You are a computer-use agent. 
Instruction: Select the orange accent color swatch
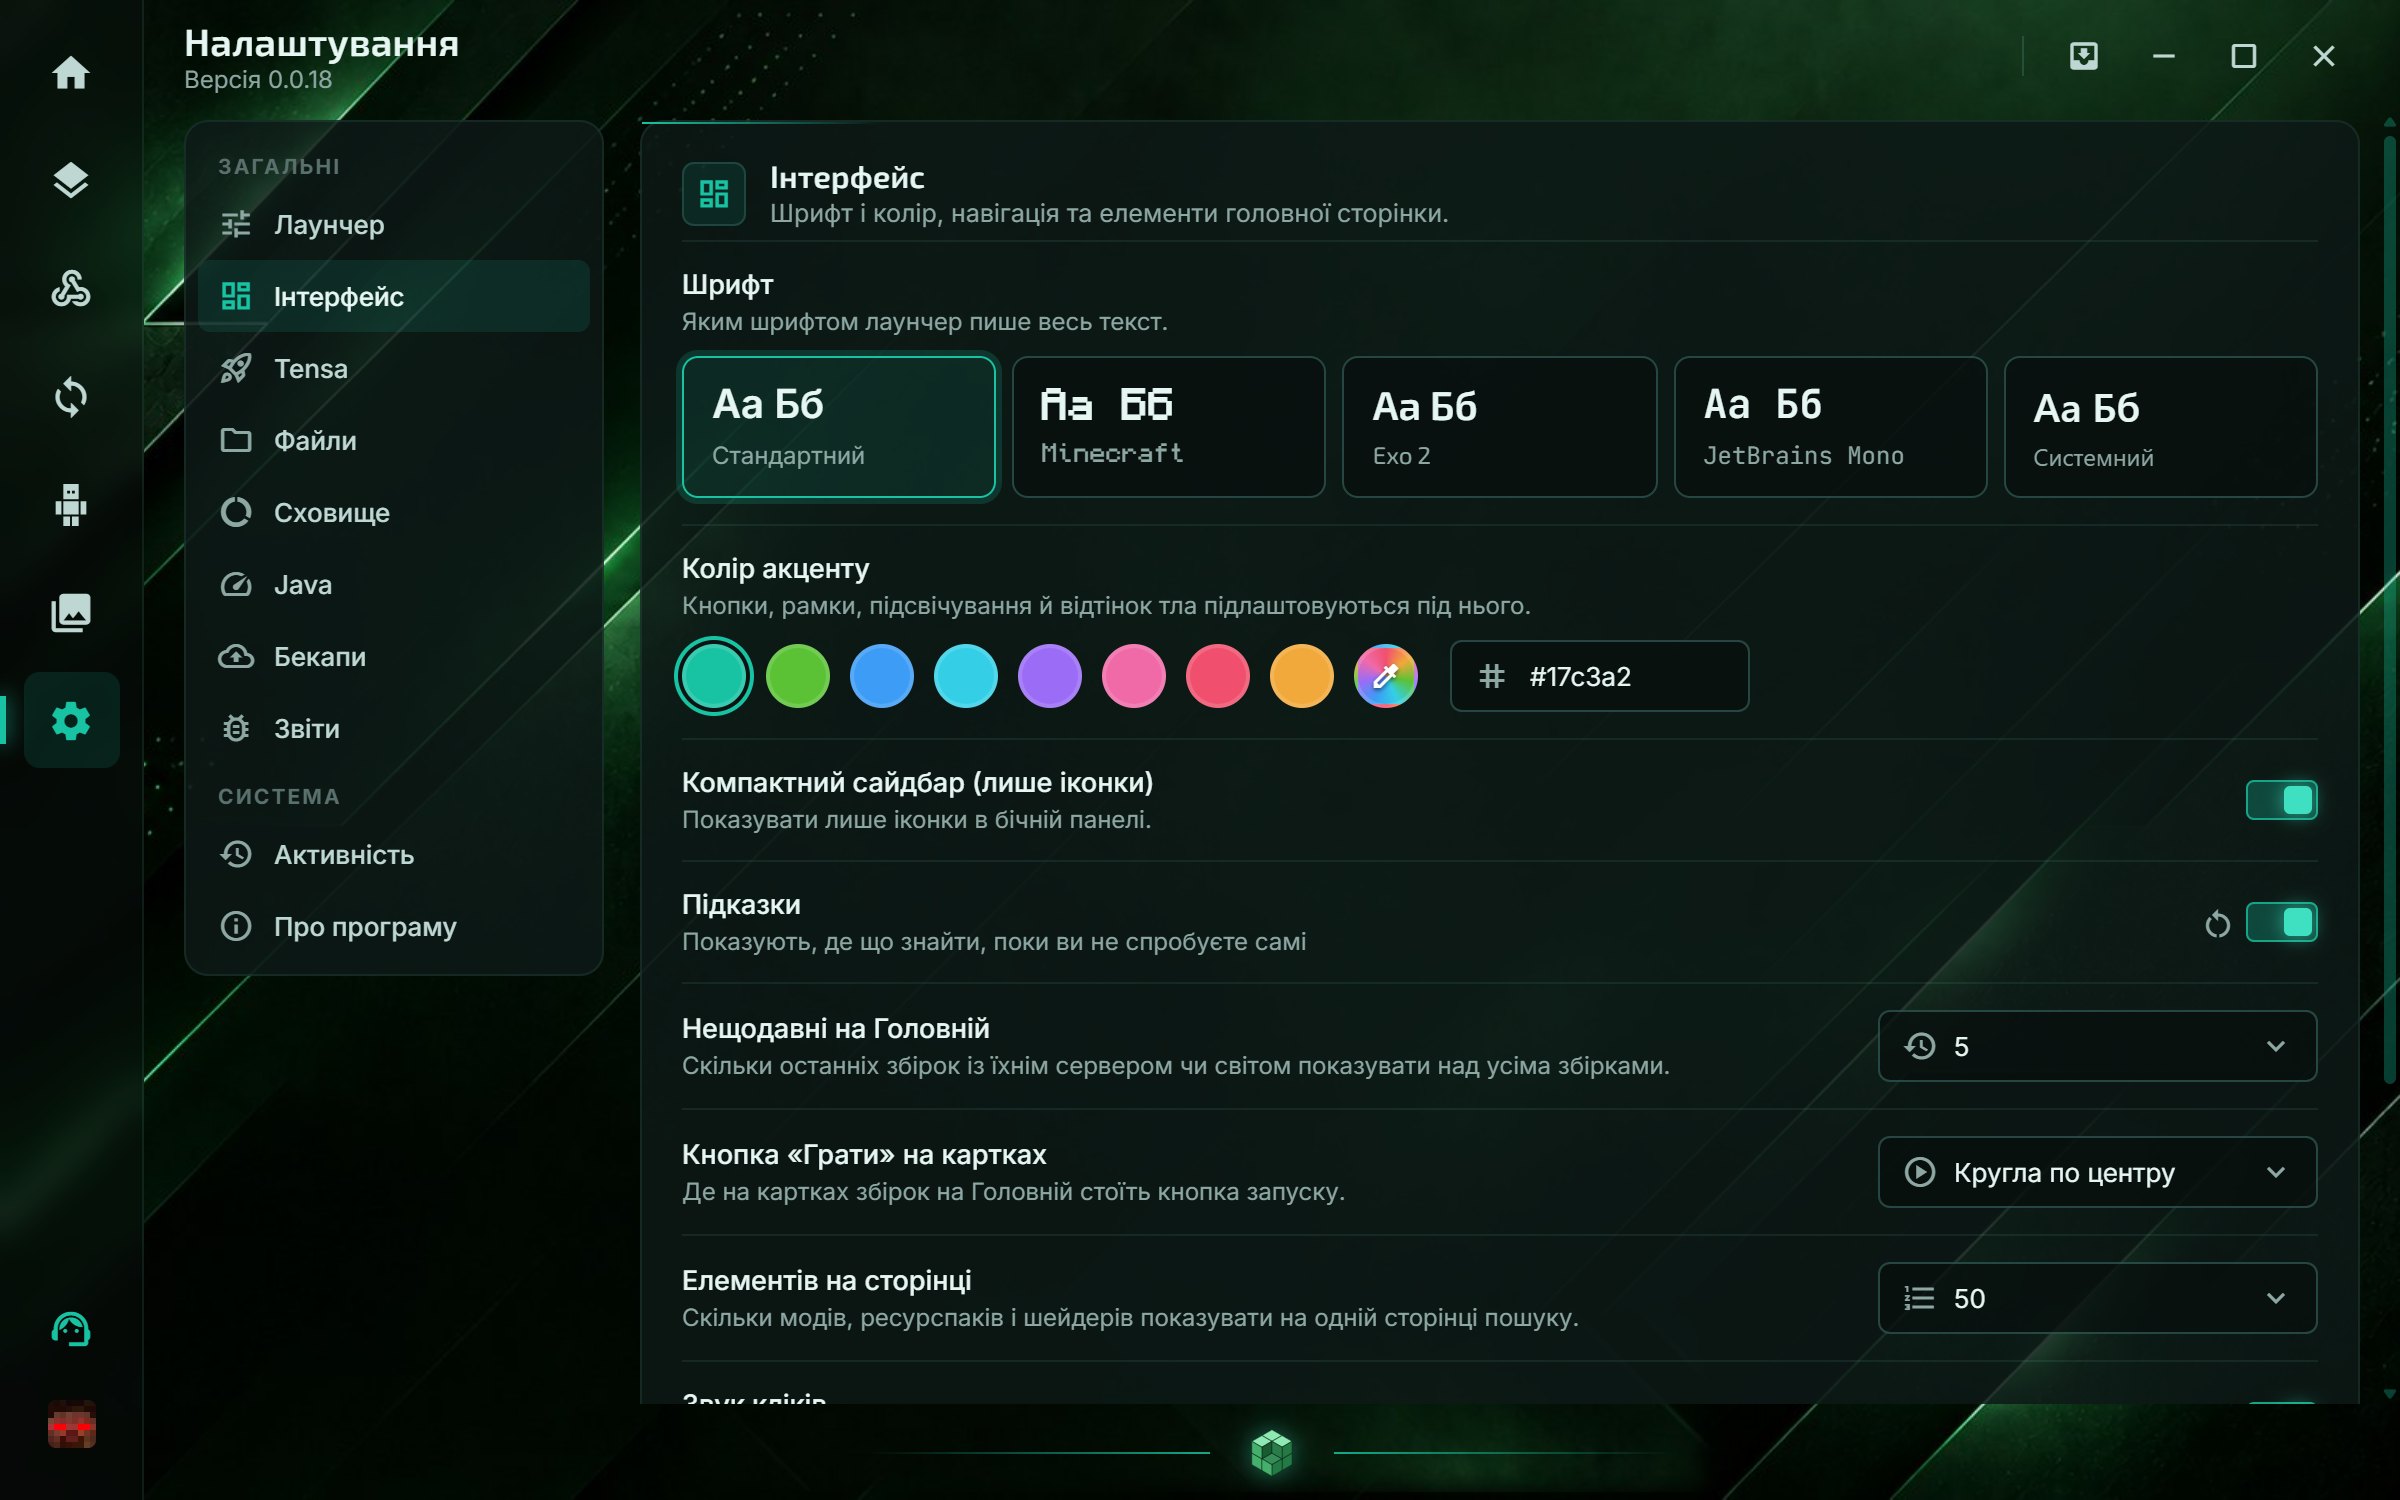(1302, 676)
